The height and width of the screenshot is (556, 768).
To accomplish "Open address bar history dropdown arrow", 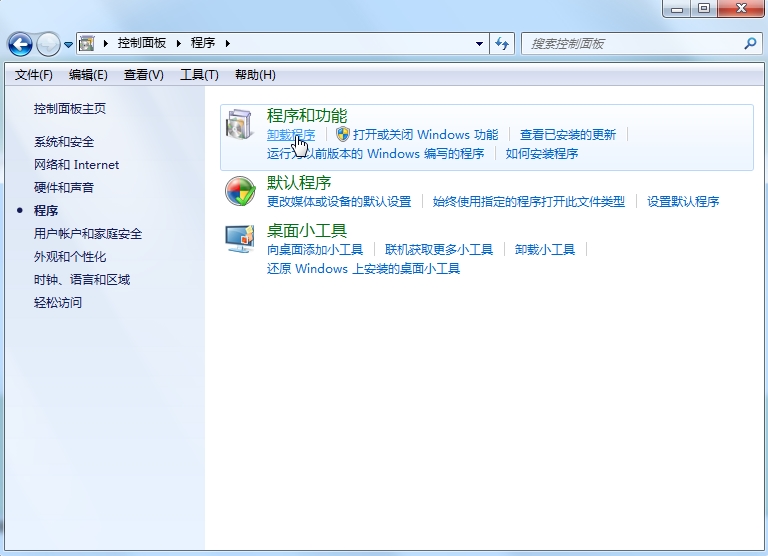I will pyautogui.click(x=480, y=44).
